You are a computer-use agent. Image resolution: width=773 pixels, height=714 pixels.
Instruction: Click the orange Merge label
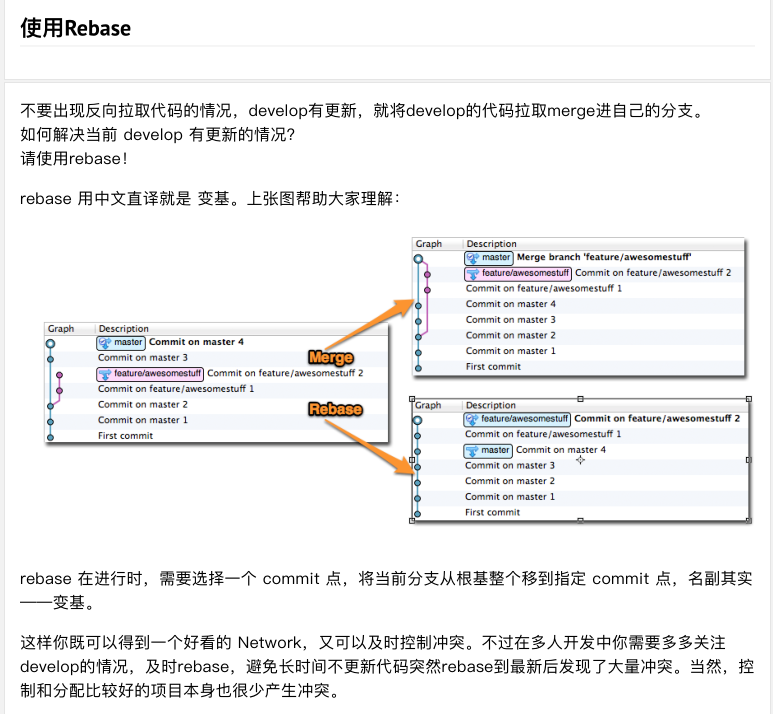pos(331,357)
